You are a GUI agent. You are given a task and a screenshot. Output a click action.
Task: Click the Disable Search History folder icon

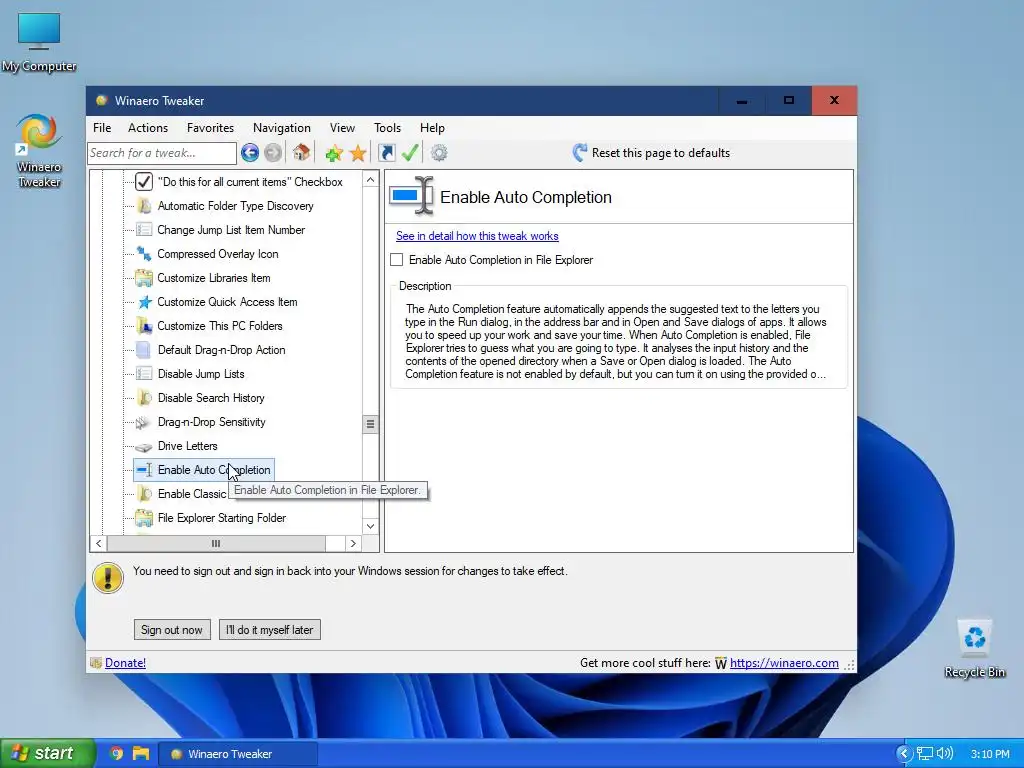(144, 398)
